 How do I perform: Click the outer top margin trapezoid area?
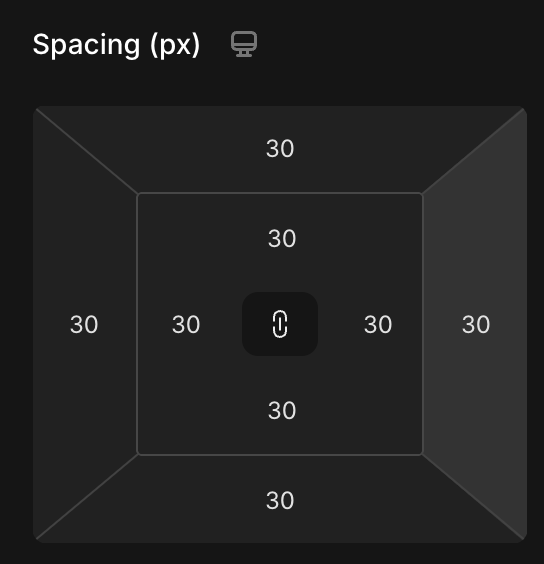tap(280, 149)
